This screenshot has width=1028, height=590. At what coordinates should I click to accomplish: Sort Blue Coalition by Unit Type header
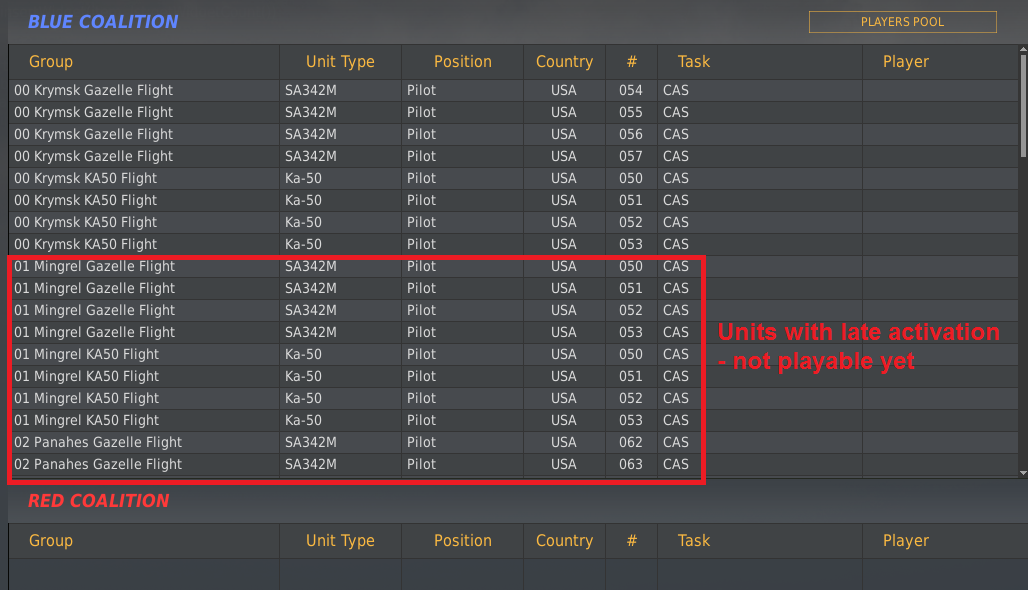[x=340, y=62]
